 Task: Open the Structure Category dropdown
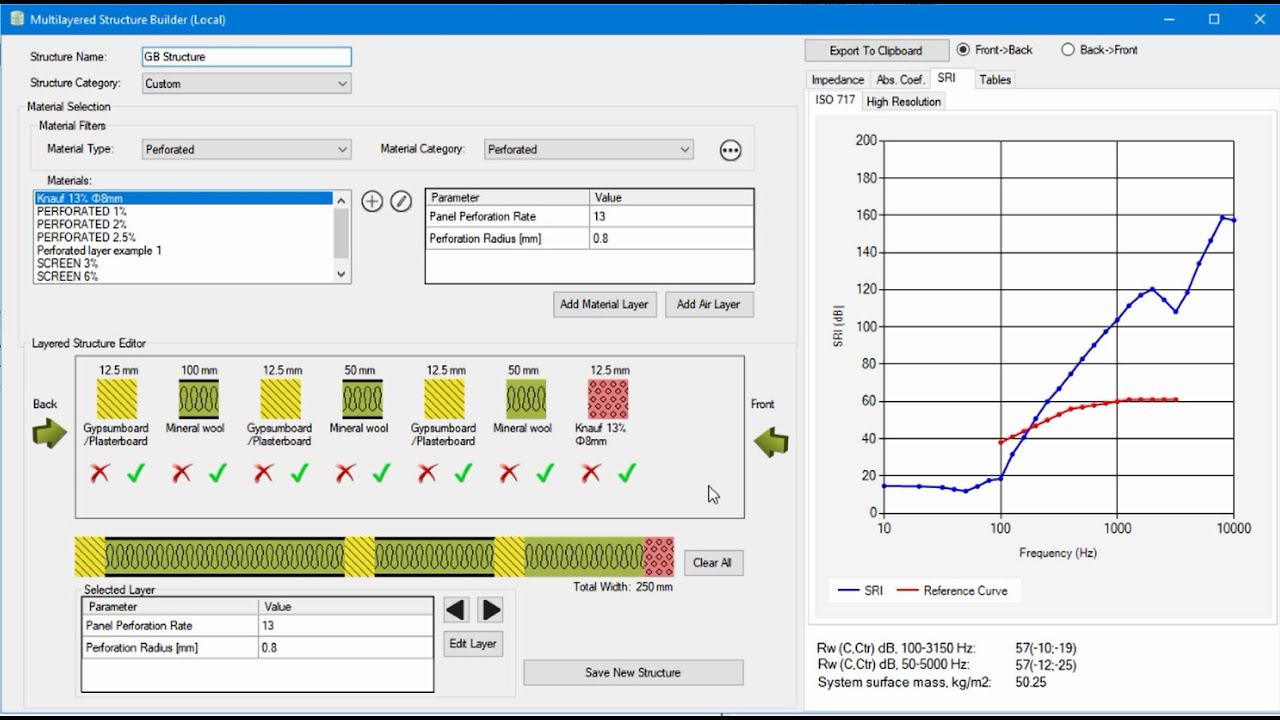(246, 84)
